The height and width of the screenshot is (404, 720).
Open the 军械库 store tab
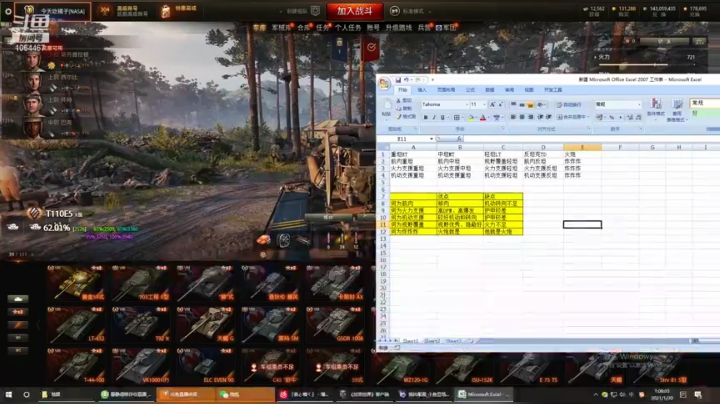tap(281, 28)
